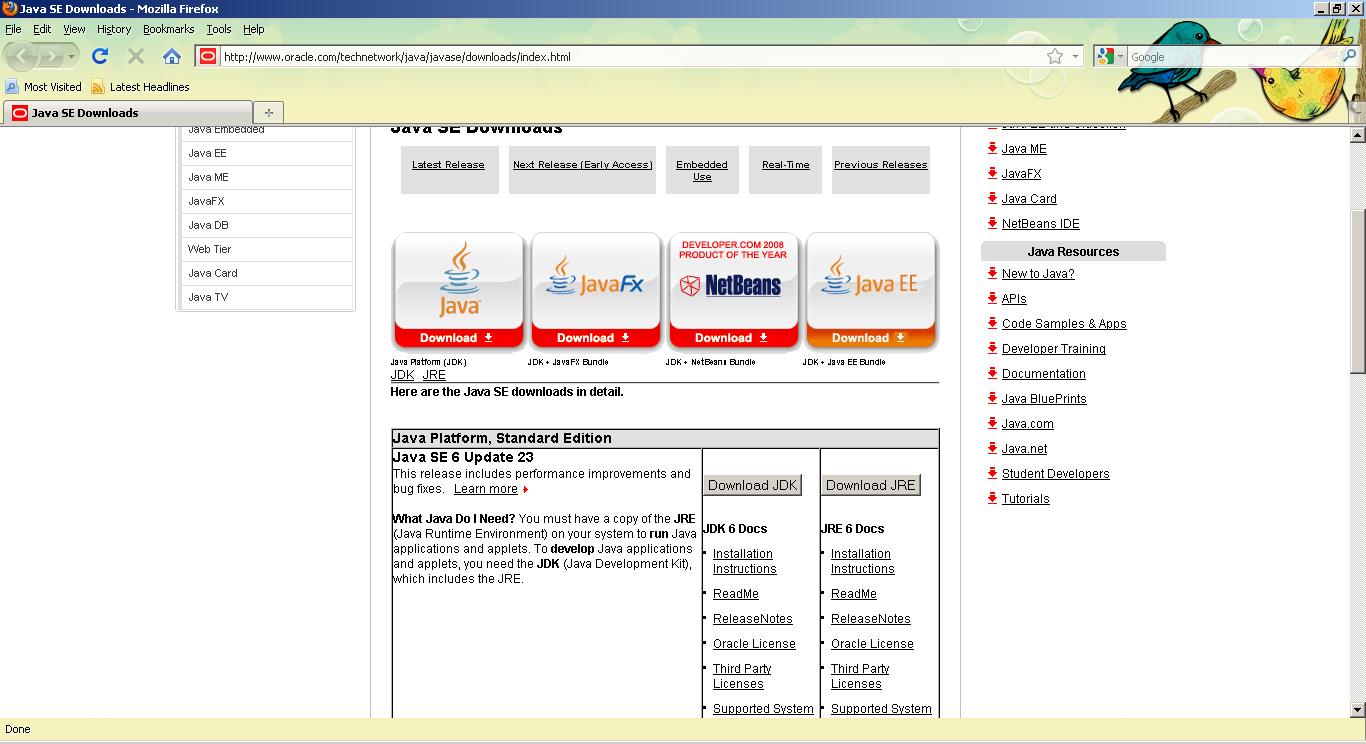1366x744 pixels.
Task: Click the Download JRE button
Action: [871, 485]
